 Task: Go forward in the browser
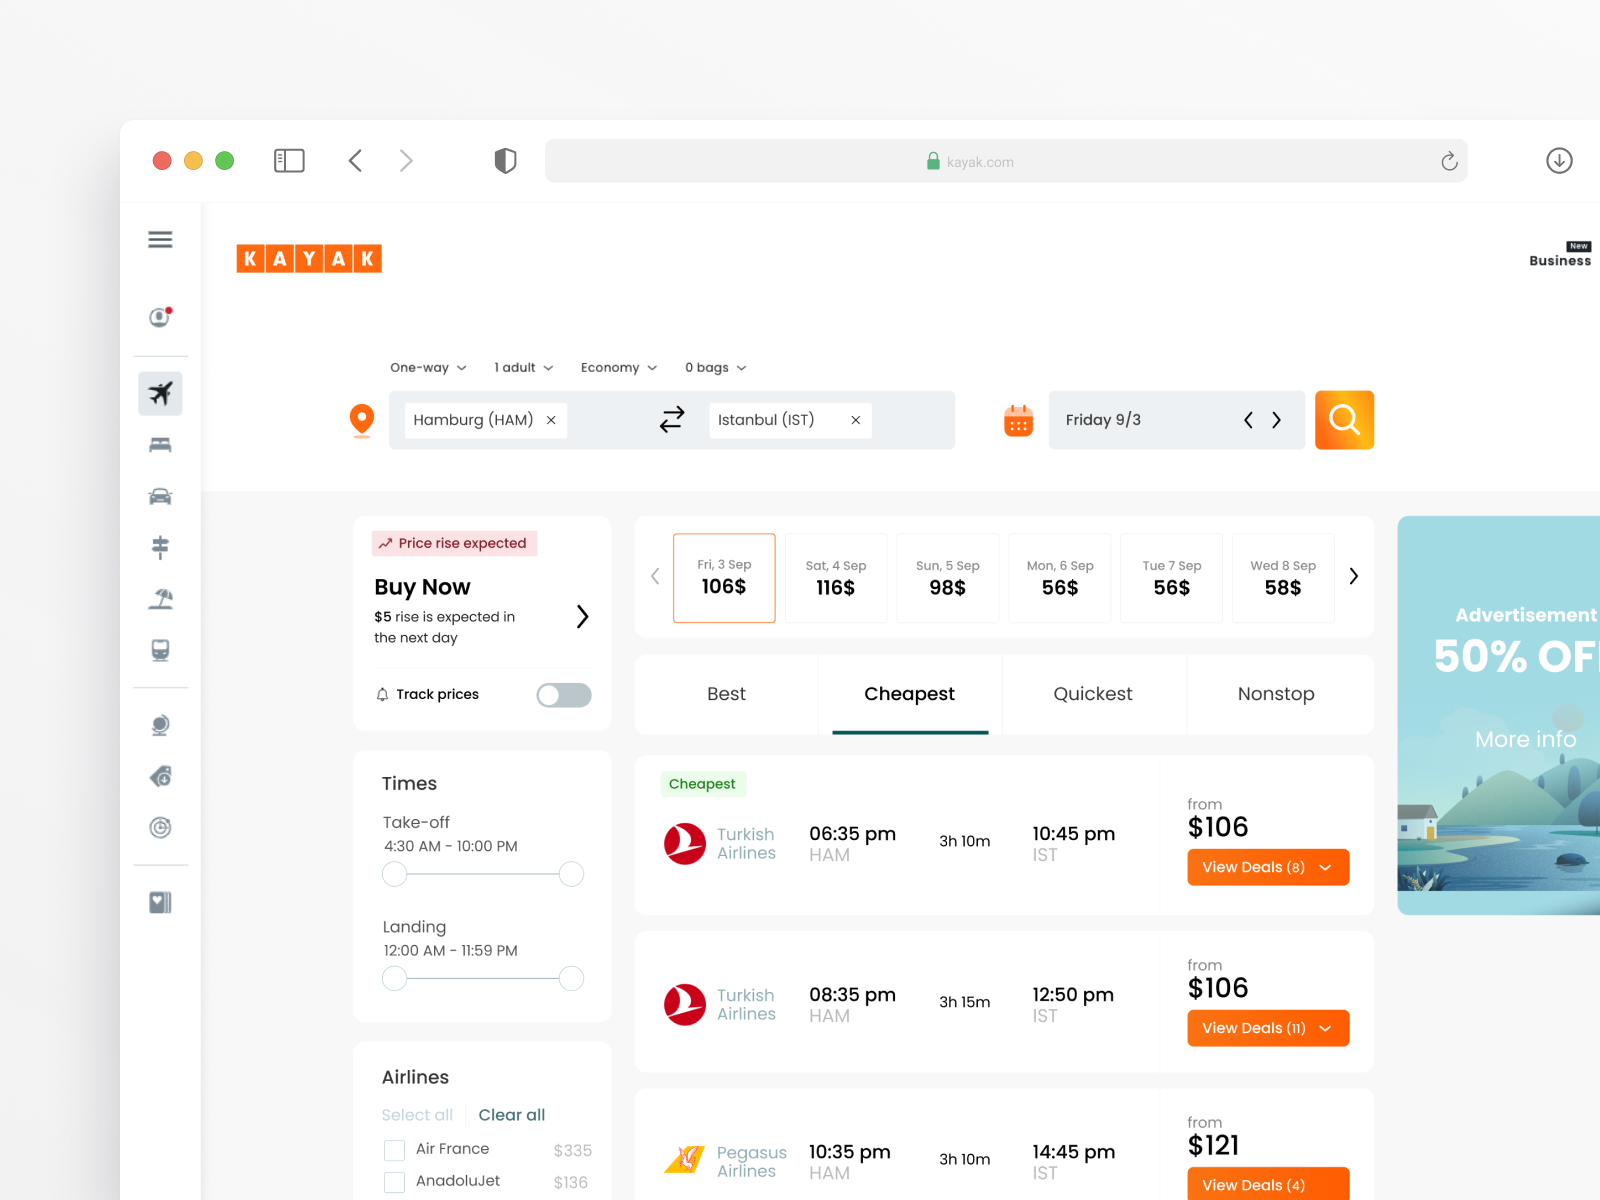[x=406, y=161]
